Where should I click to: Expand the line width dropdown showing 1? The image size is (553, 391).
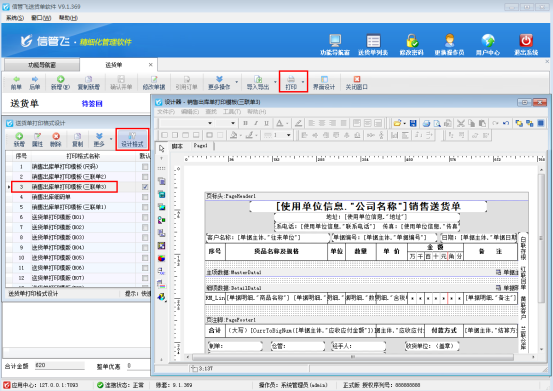tap(288, 135)
